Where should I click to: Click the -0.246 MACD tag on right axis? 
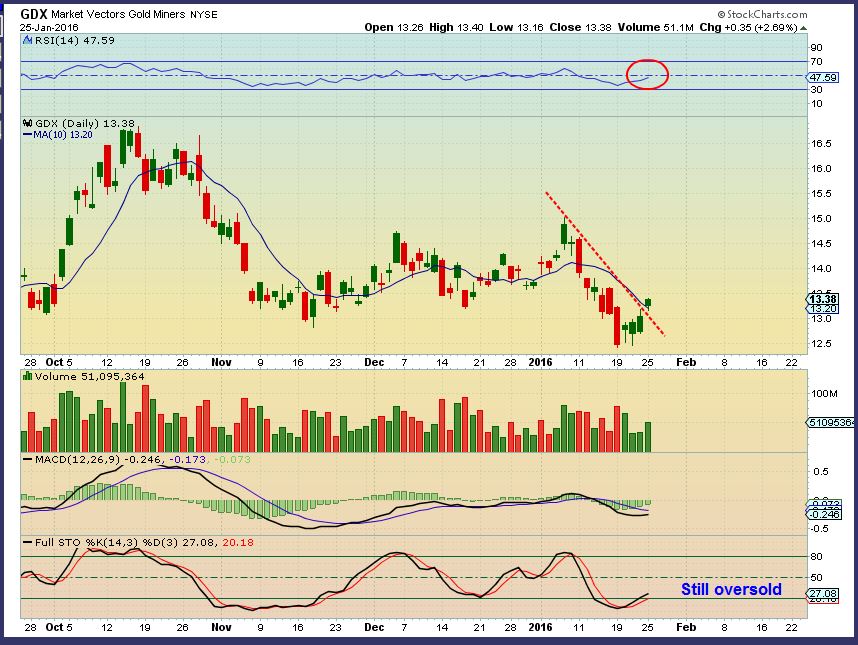825,515
